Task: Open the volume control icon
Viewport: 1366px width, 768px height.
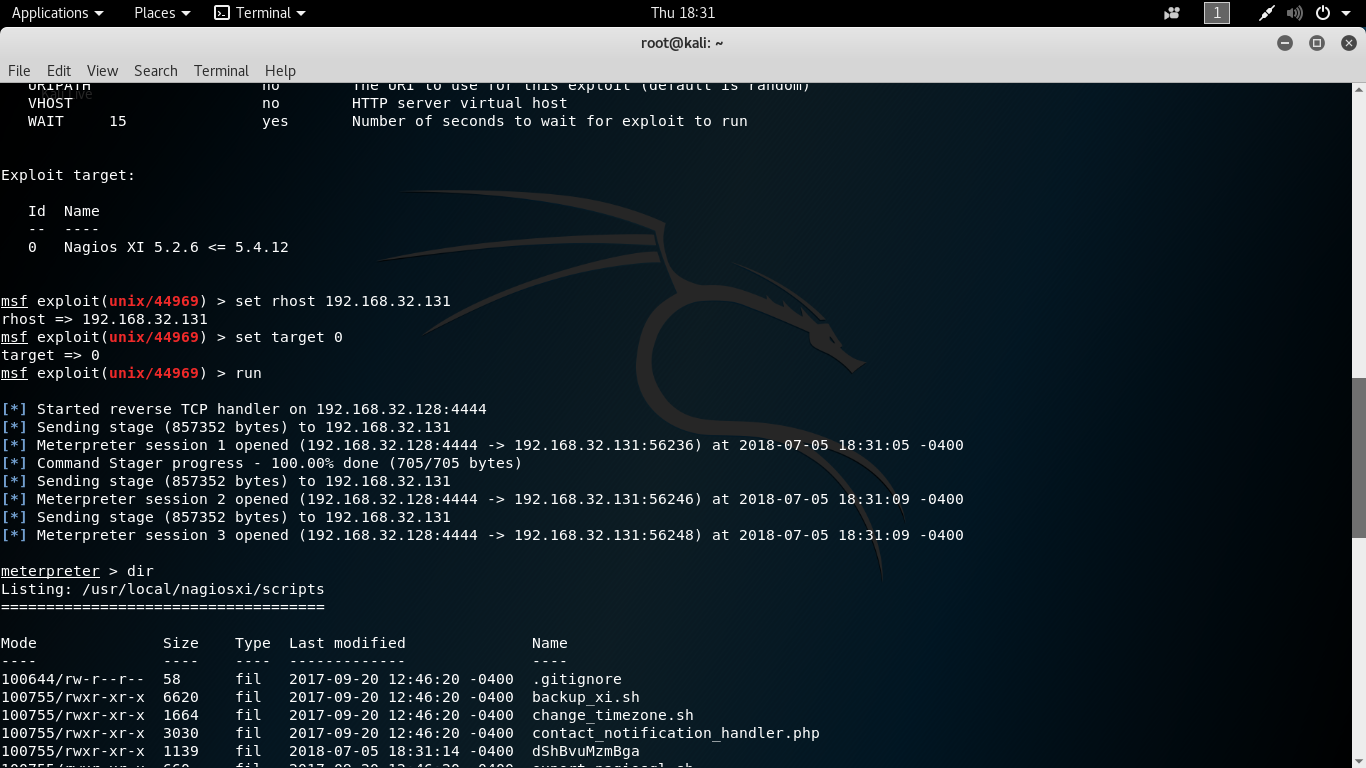Action: [1295, 13]
